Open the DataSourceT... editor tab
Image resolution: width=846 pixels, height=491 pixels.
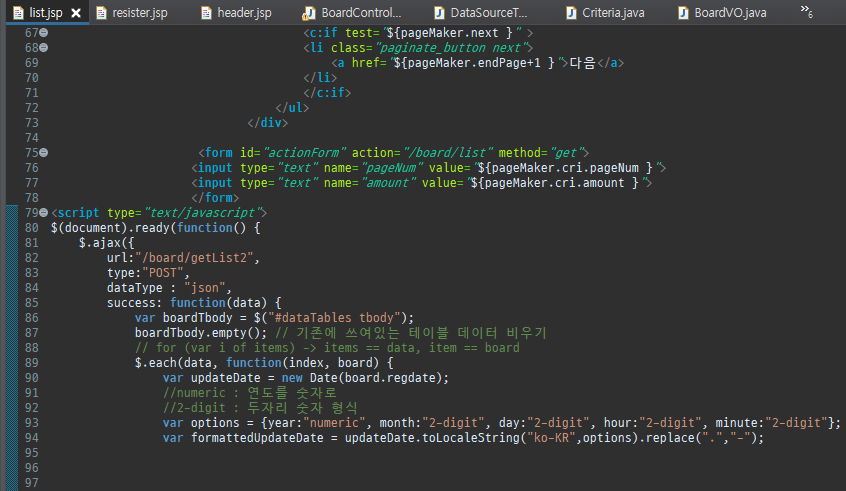pyautogui.click(x=481, y=12)
